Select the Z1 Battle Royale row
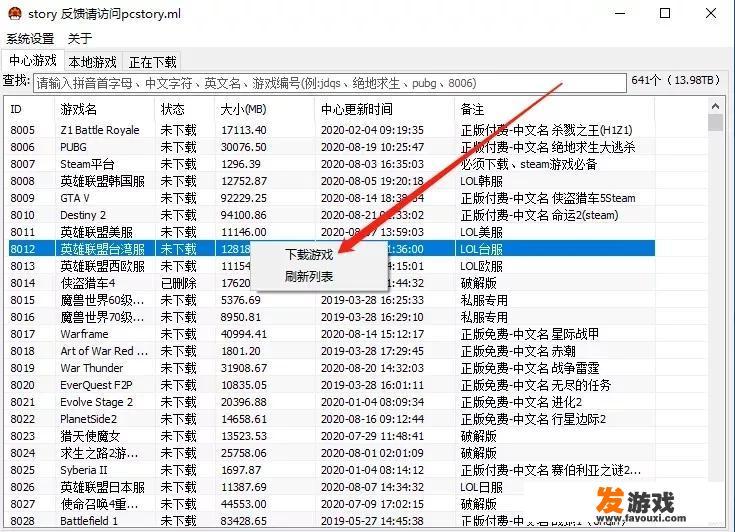The image size is (735, 532). tap(331, 130)
